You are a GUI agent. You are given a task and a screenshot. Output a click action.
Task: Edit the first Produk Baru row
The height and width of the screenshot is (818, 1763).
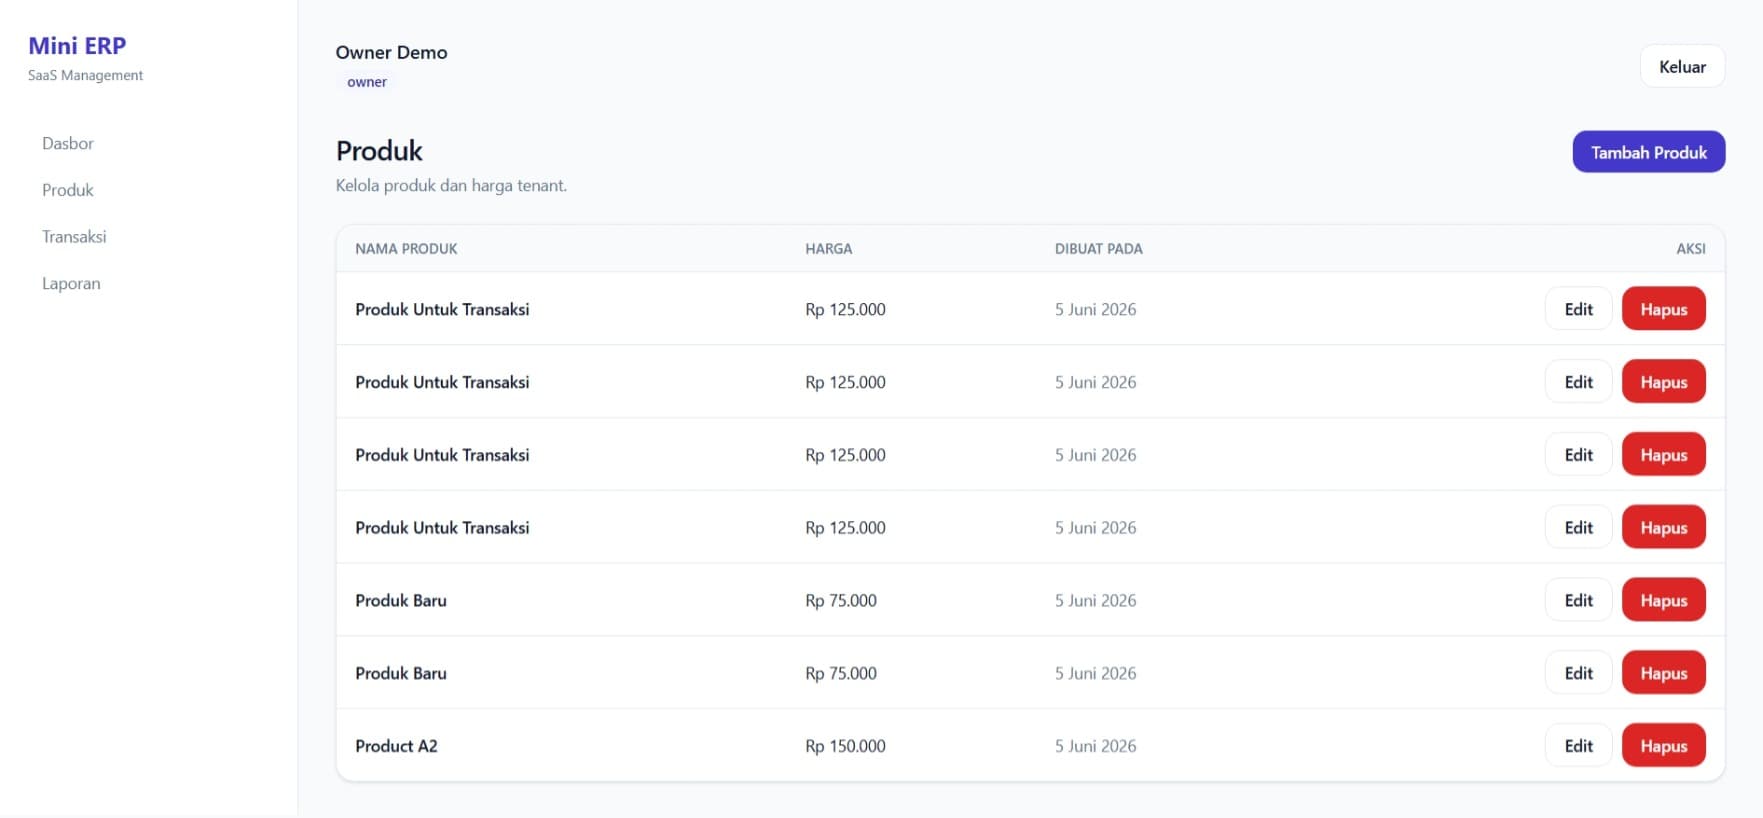(x=1578, y=600)
